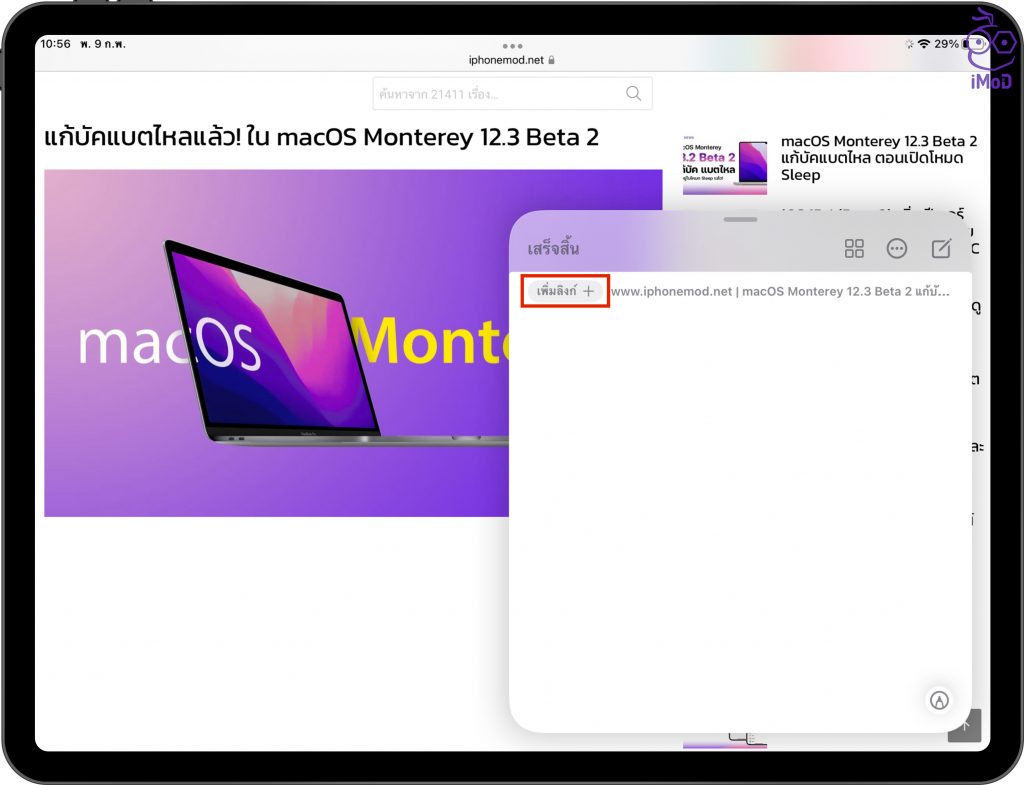Tap the iphonemod.net address bar

[x=505, y=60]
